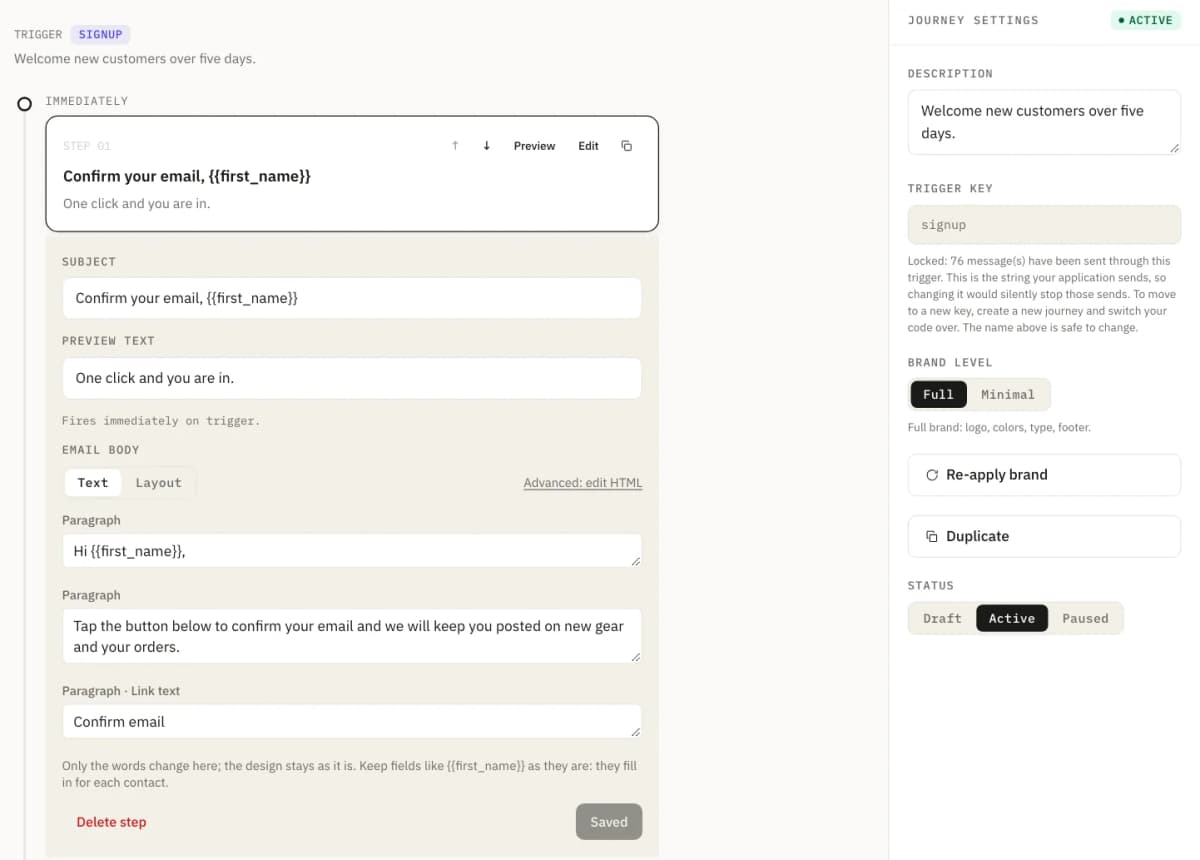Click Edit on Step 01
Screen dimensions: 1200x860
coord(588,146)
